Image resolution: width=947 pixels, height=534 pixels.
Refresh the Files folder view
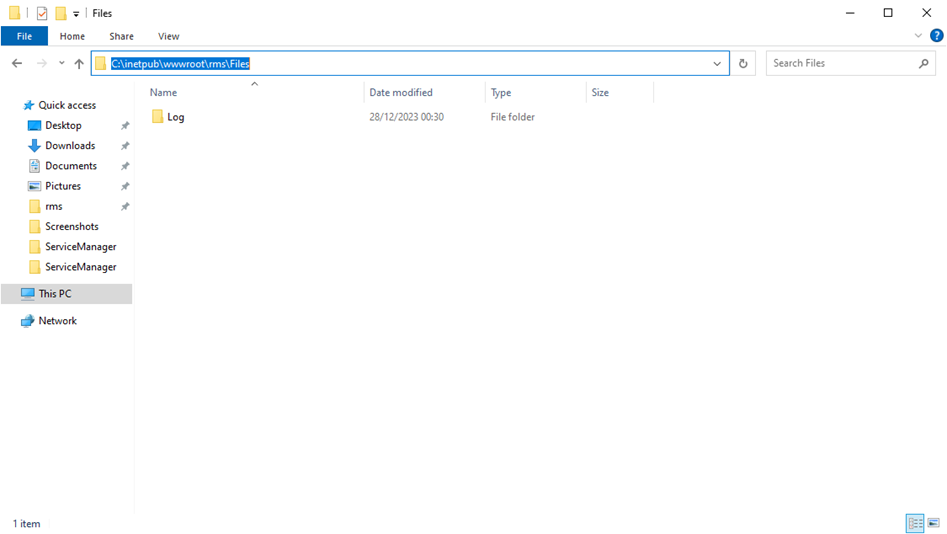pyautogui.click(x=743, y=63)
